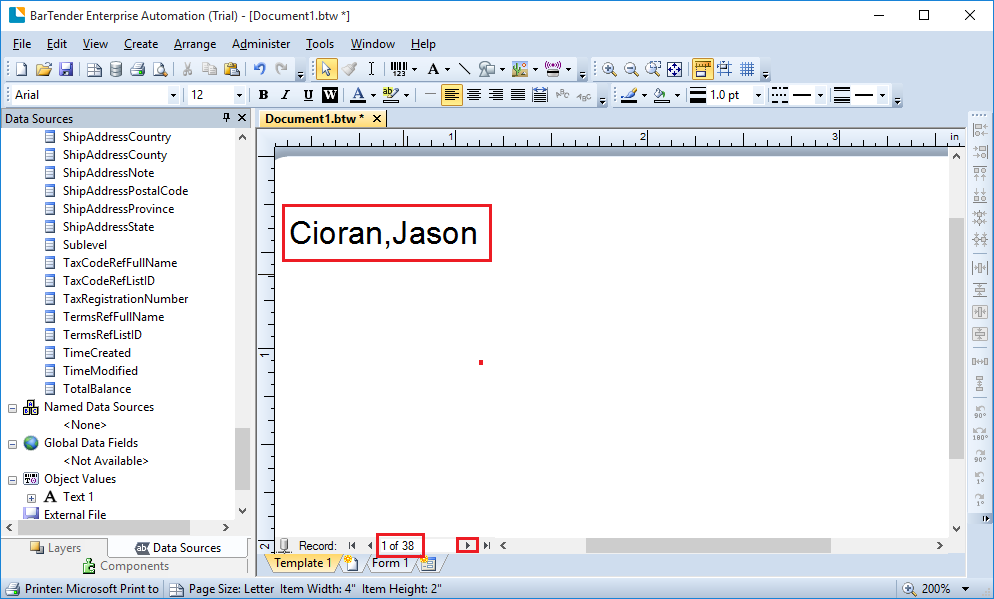Open a file with the folder icon

(x=43, y=69)
